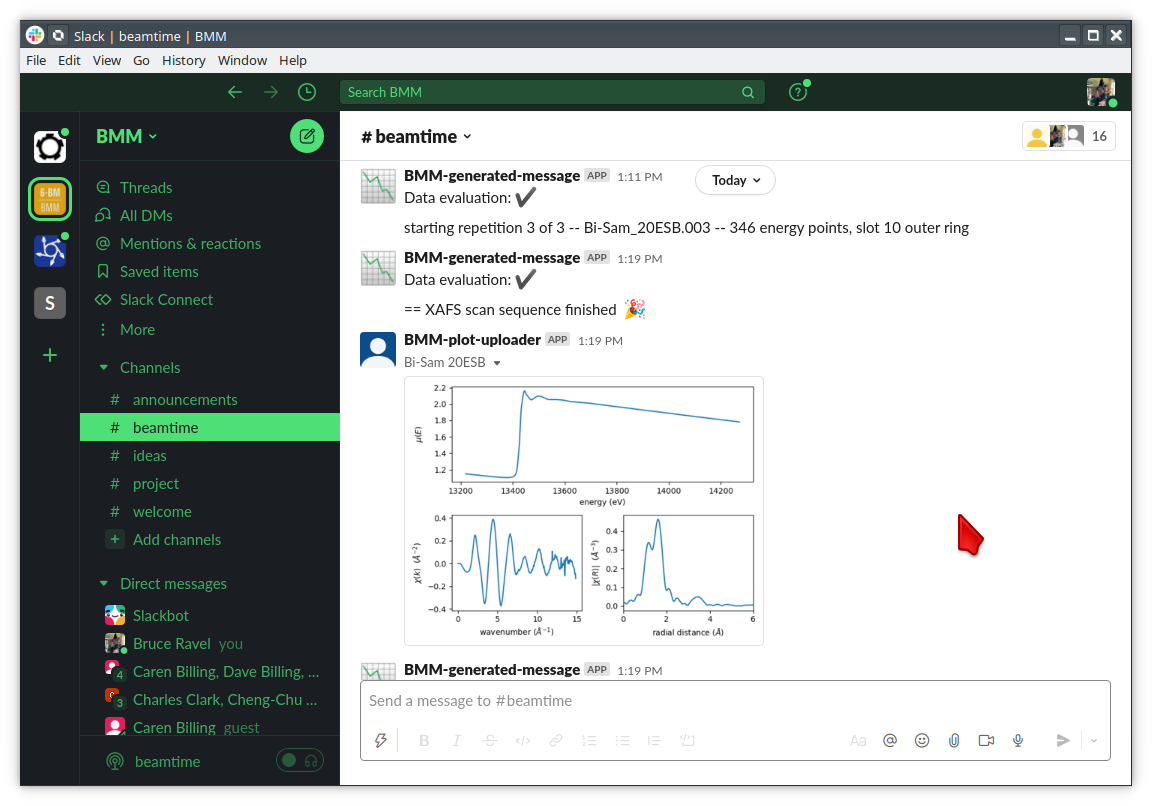Insert inline code formatting
Viewport: 1152px width, 806px height.
point(523,741)
